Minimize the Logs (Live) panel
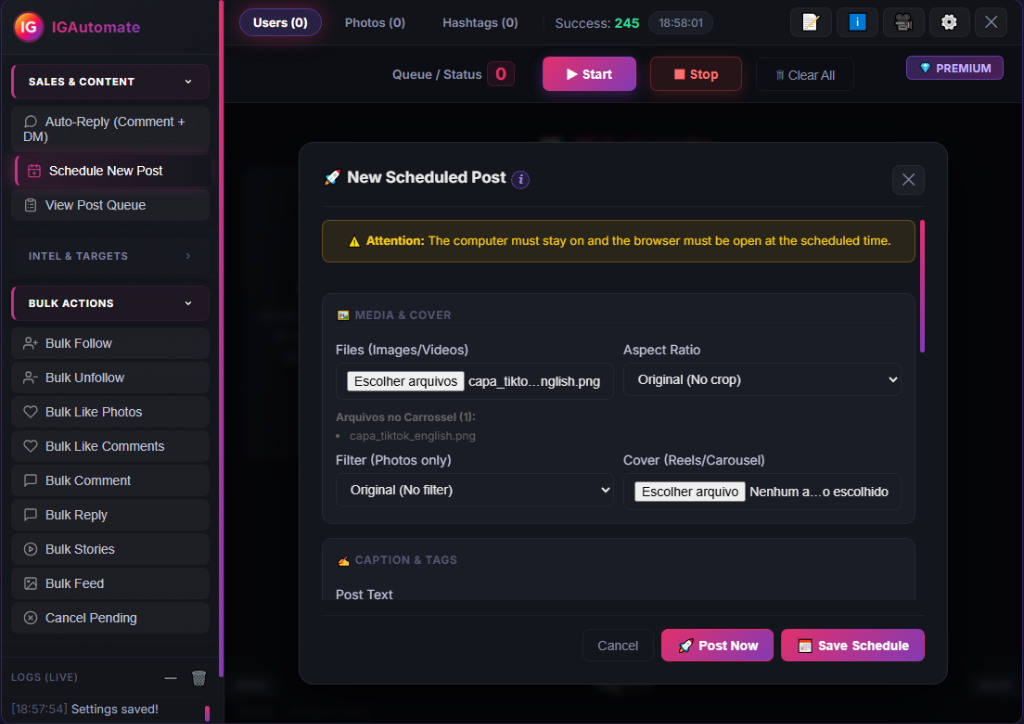Image resolution: width=1024 pixels, height=724 pixels. coord(170,678)
